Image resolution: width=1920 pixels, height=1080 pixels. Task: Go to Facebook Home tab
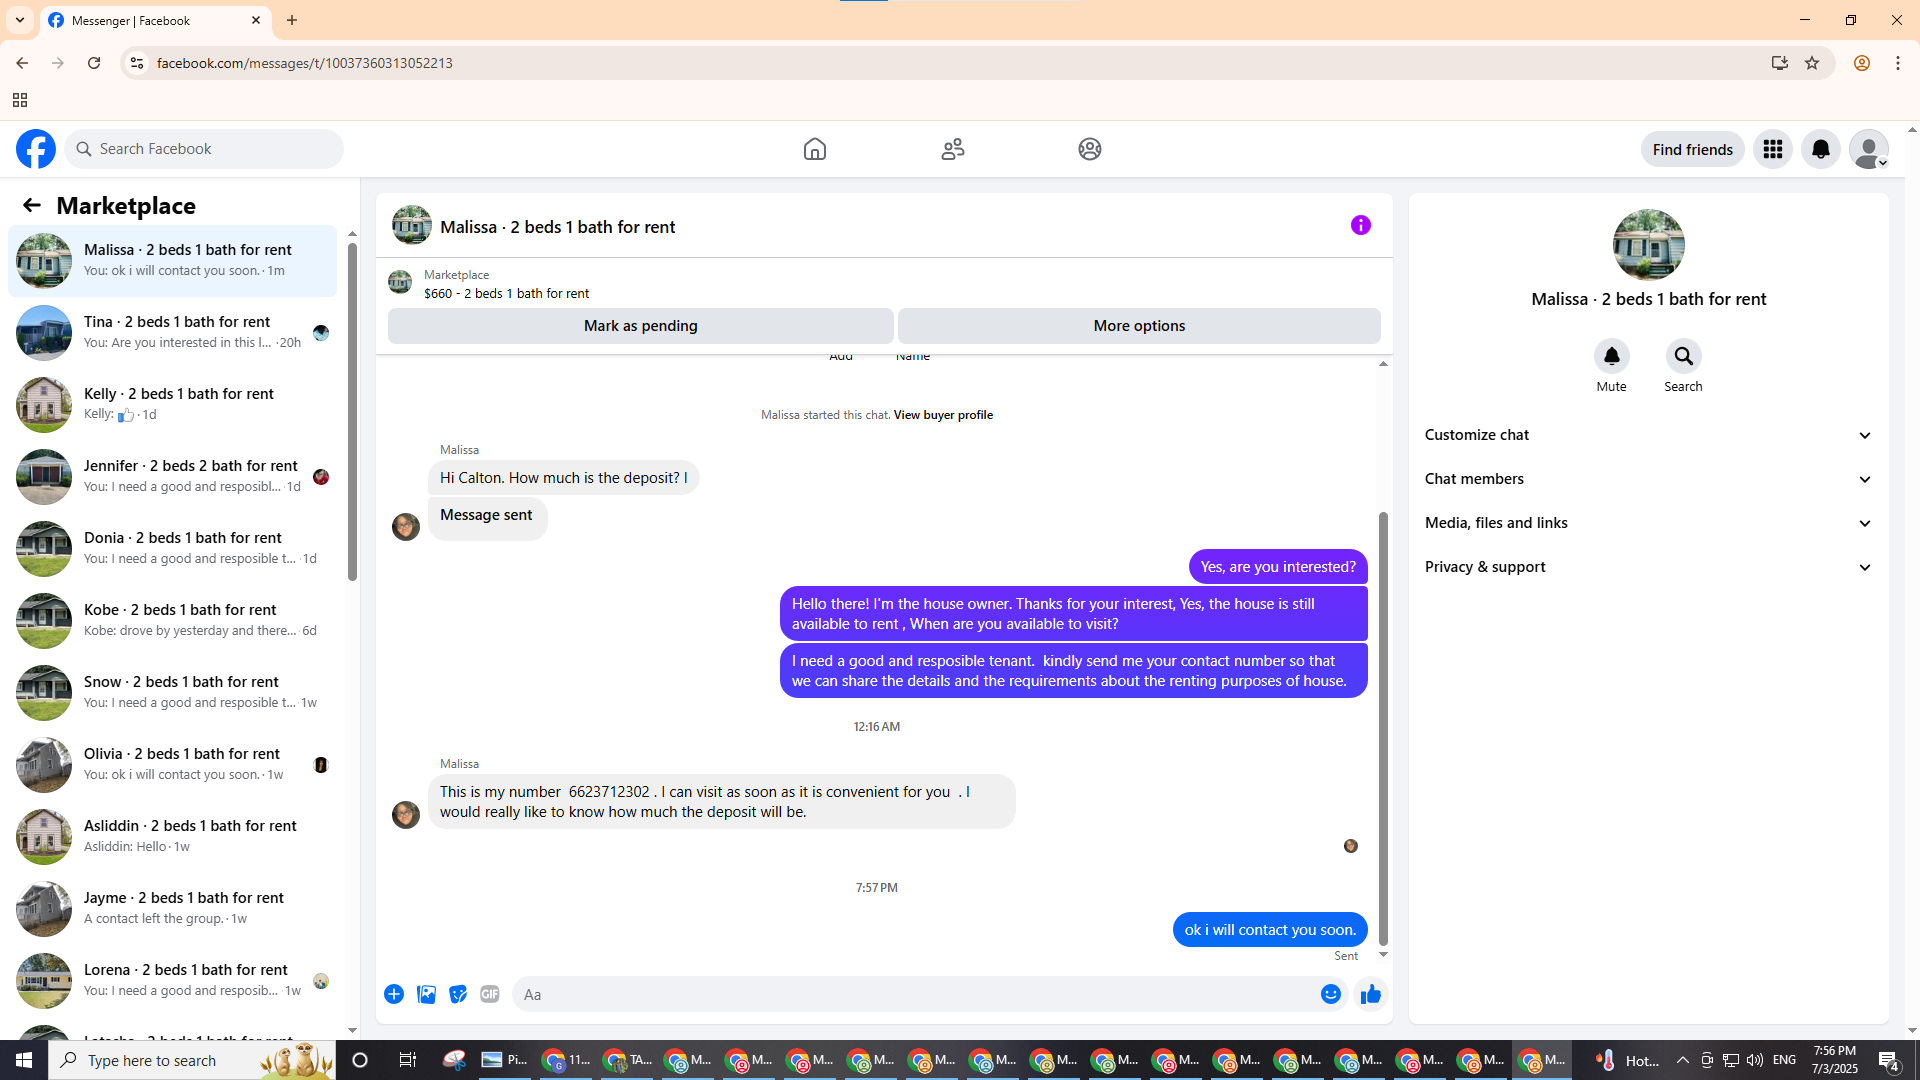tap(815, 149)
